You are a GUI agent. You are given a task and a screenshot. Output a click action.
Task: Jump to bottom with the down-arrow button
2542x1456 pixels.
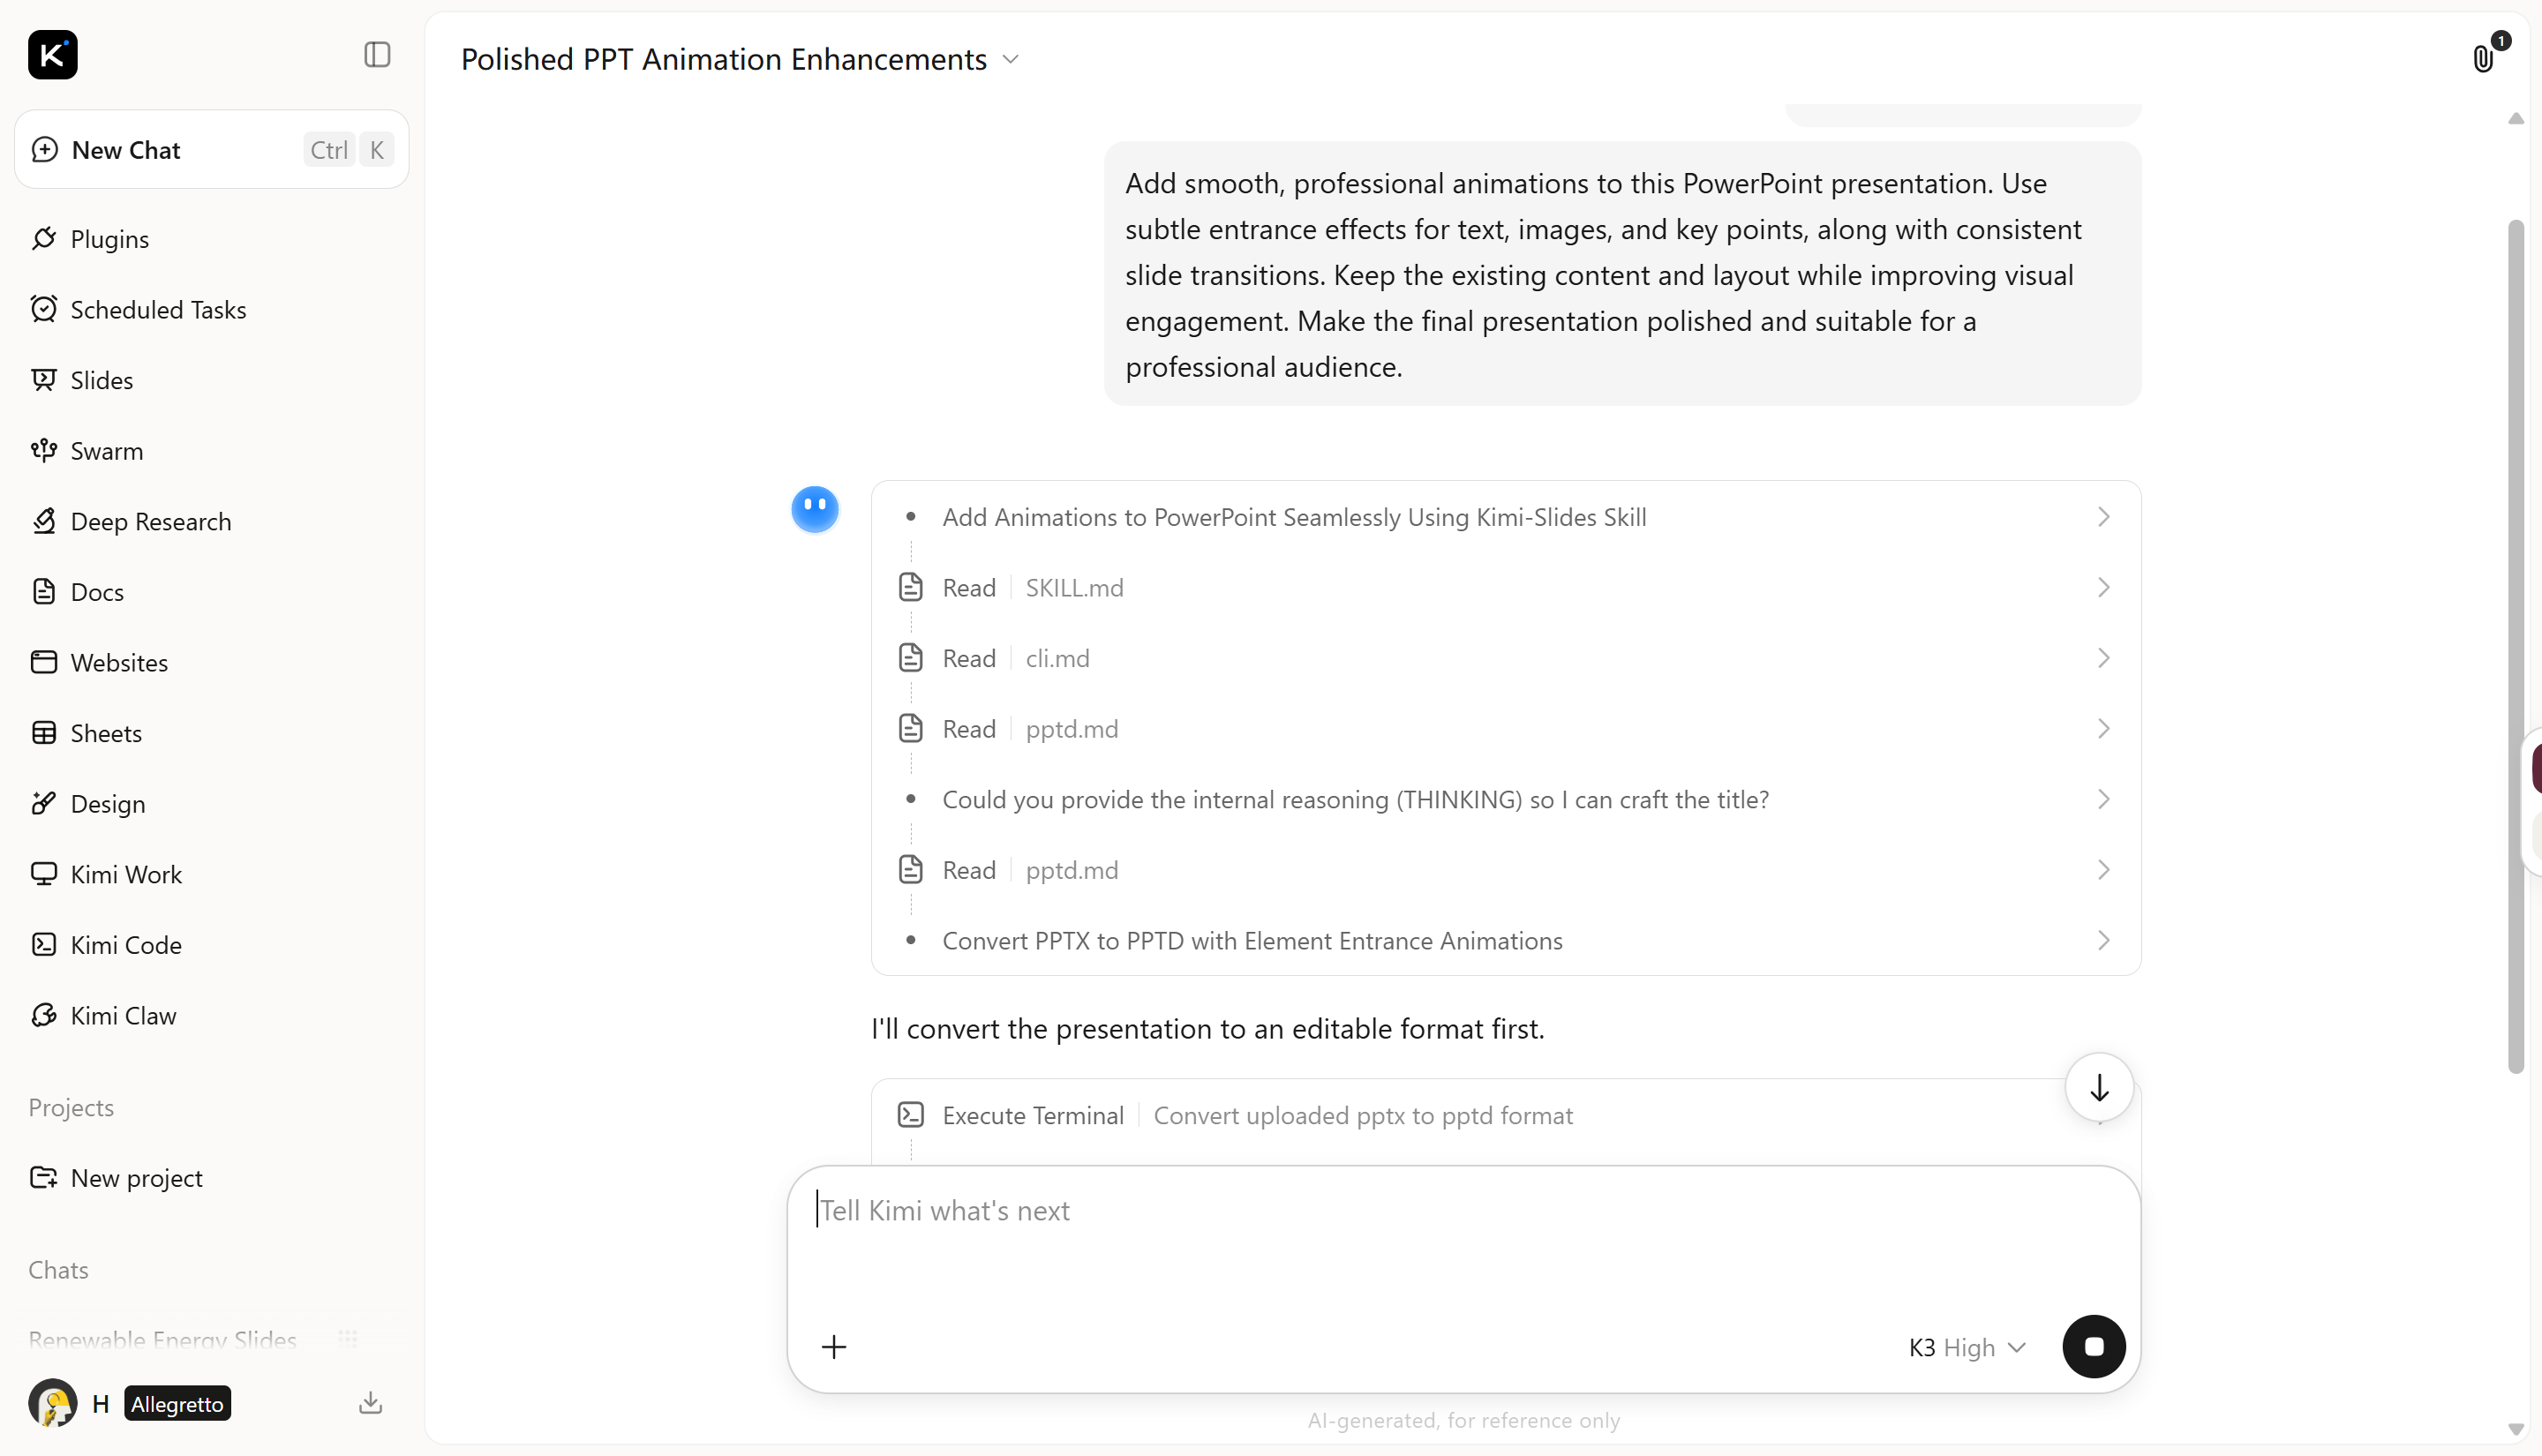click(2099, 1087)
